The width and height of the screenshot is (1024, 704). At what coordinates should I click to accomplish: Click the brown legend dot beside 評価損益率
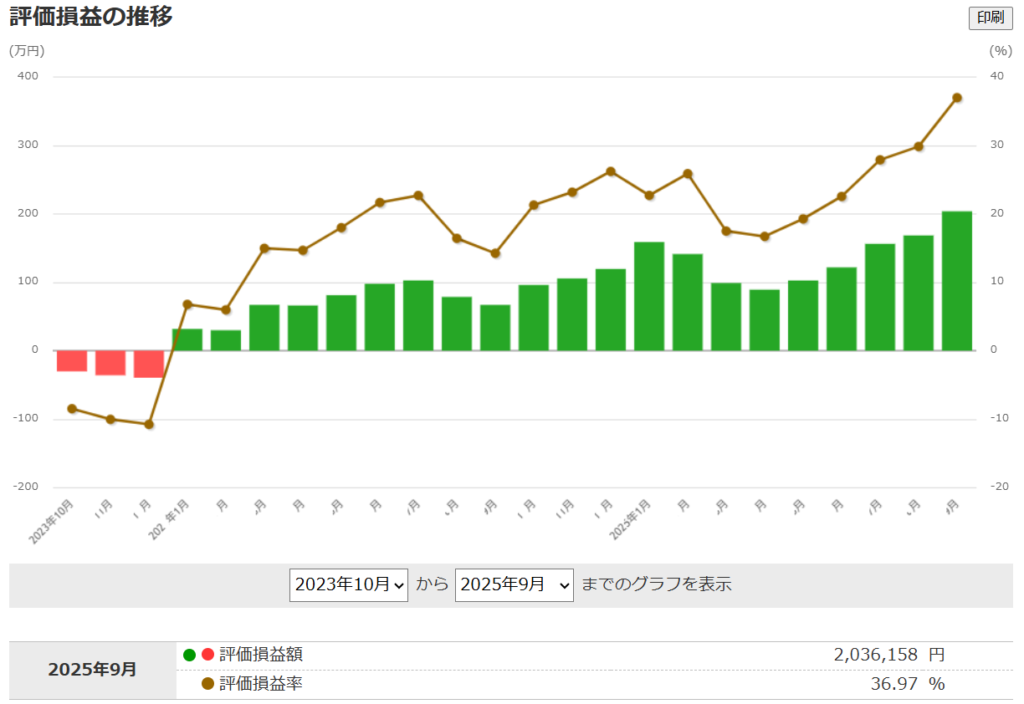208,684
